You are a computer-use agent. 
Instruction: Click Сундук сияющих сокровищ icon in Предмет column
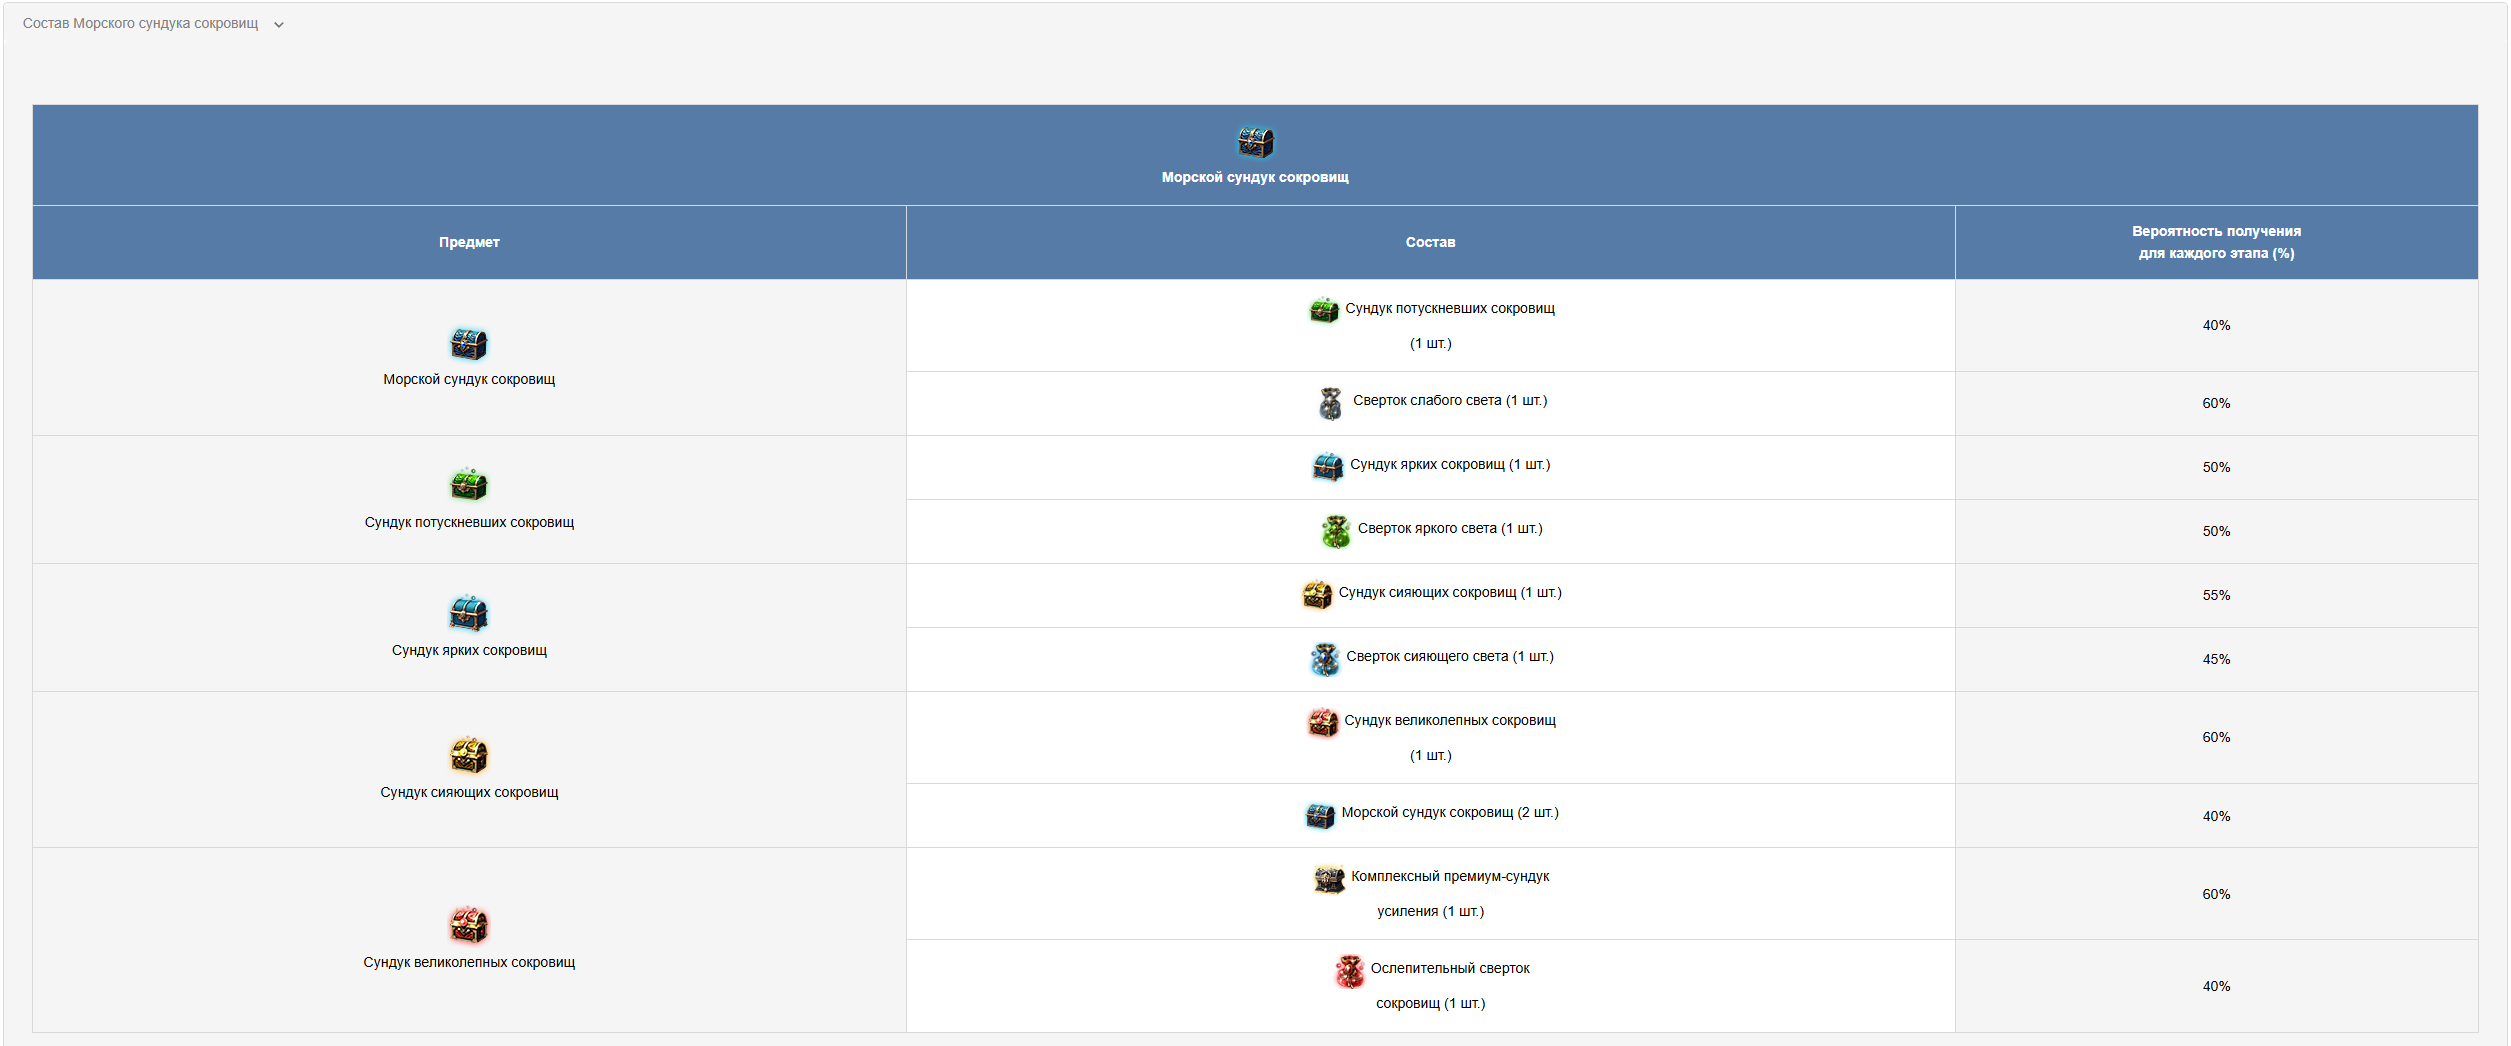469,756
